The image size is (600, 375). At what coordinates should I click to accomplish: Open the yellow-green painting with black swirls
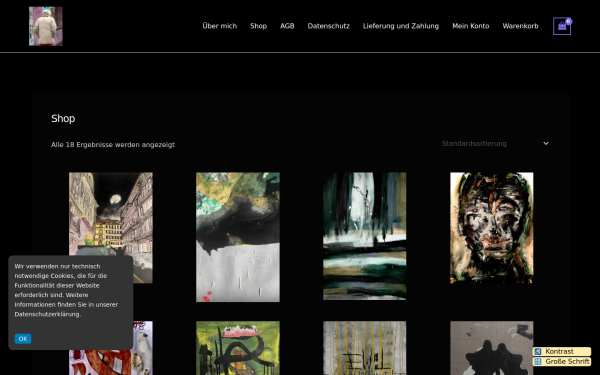(x=238, y=348)
